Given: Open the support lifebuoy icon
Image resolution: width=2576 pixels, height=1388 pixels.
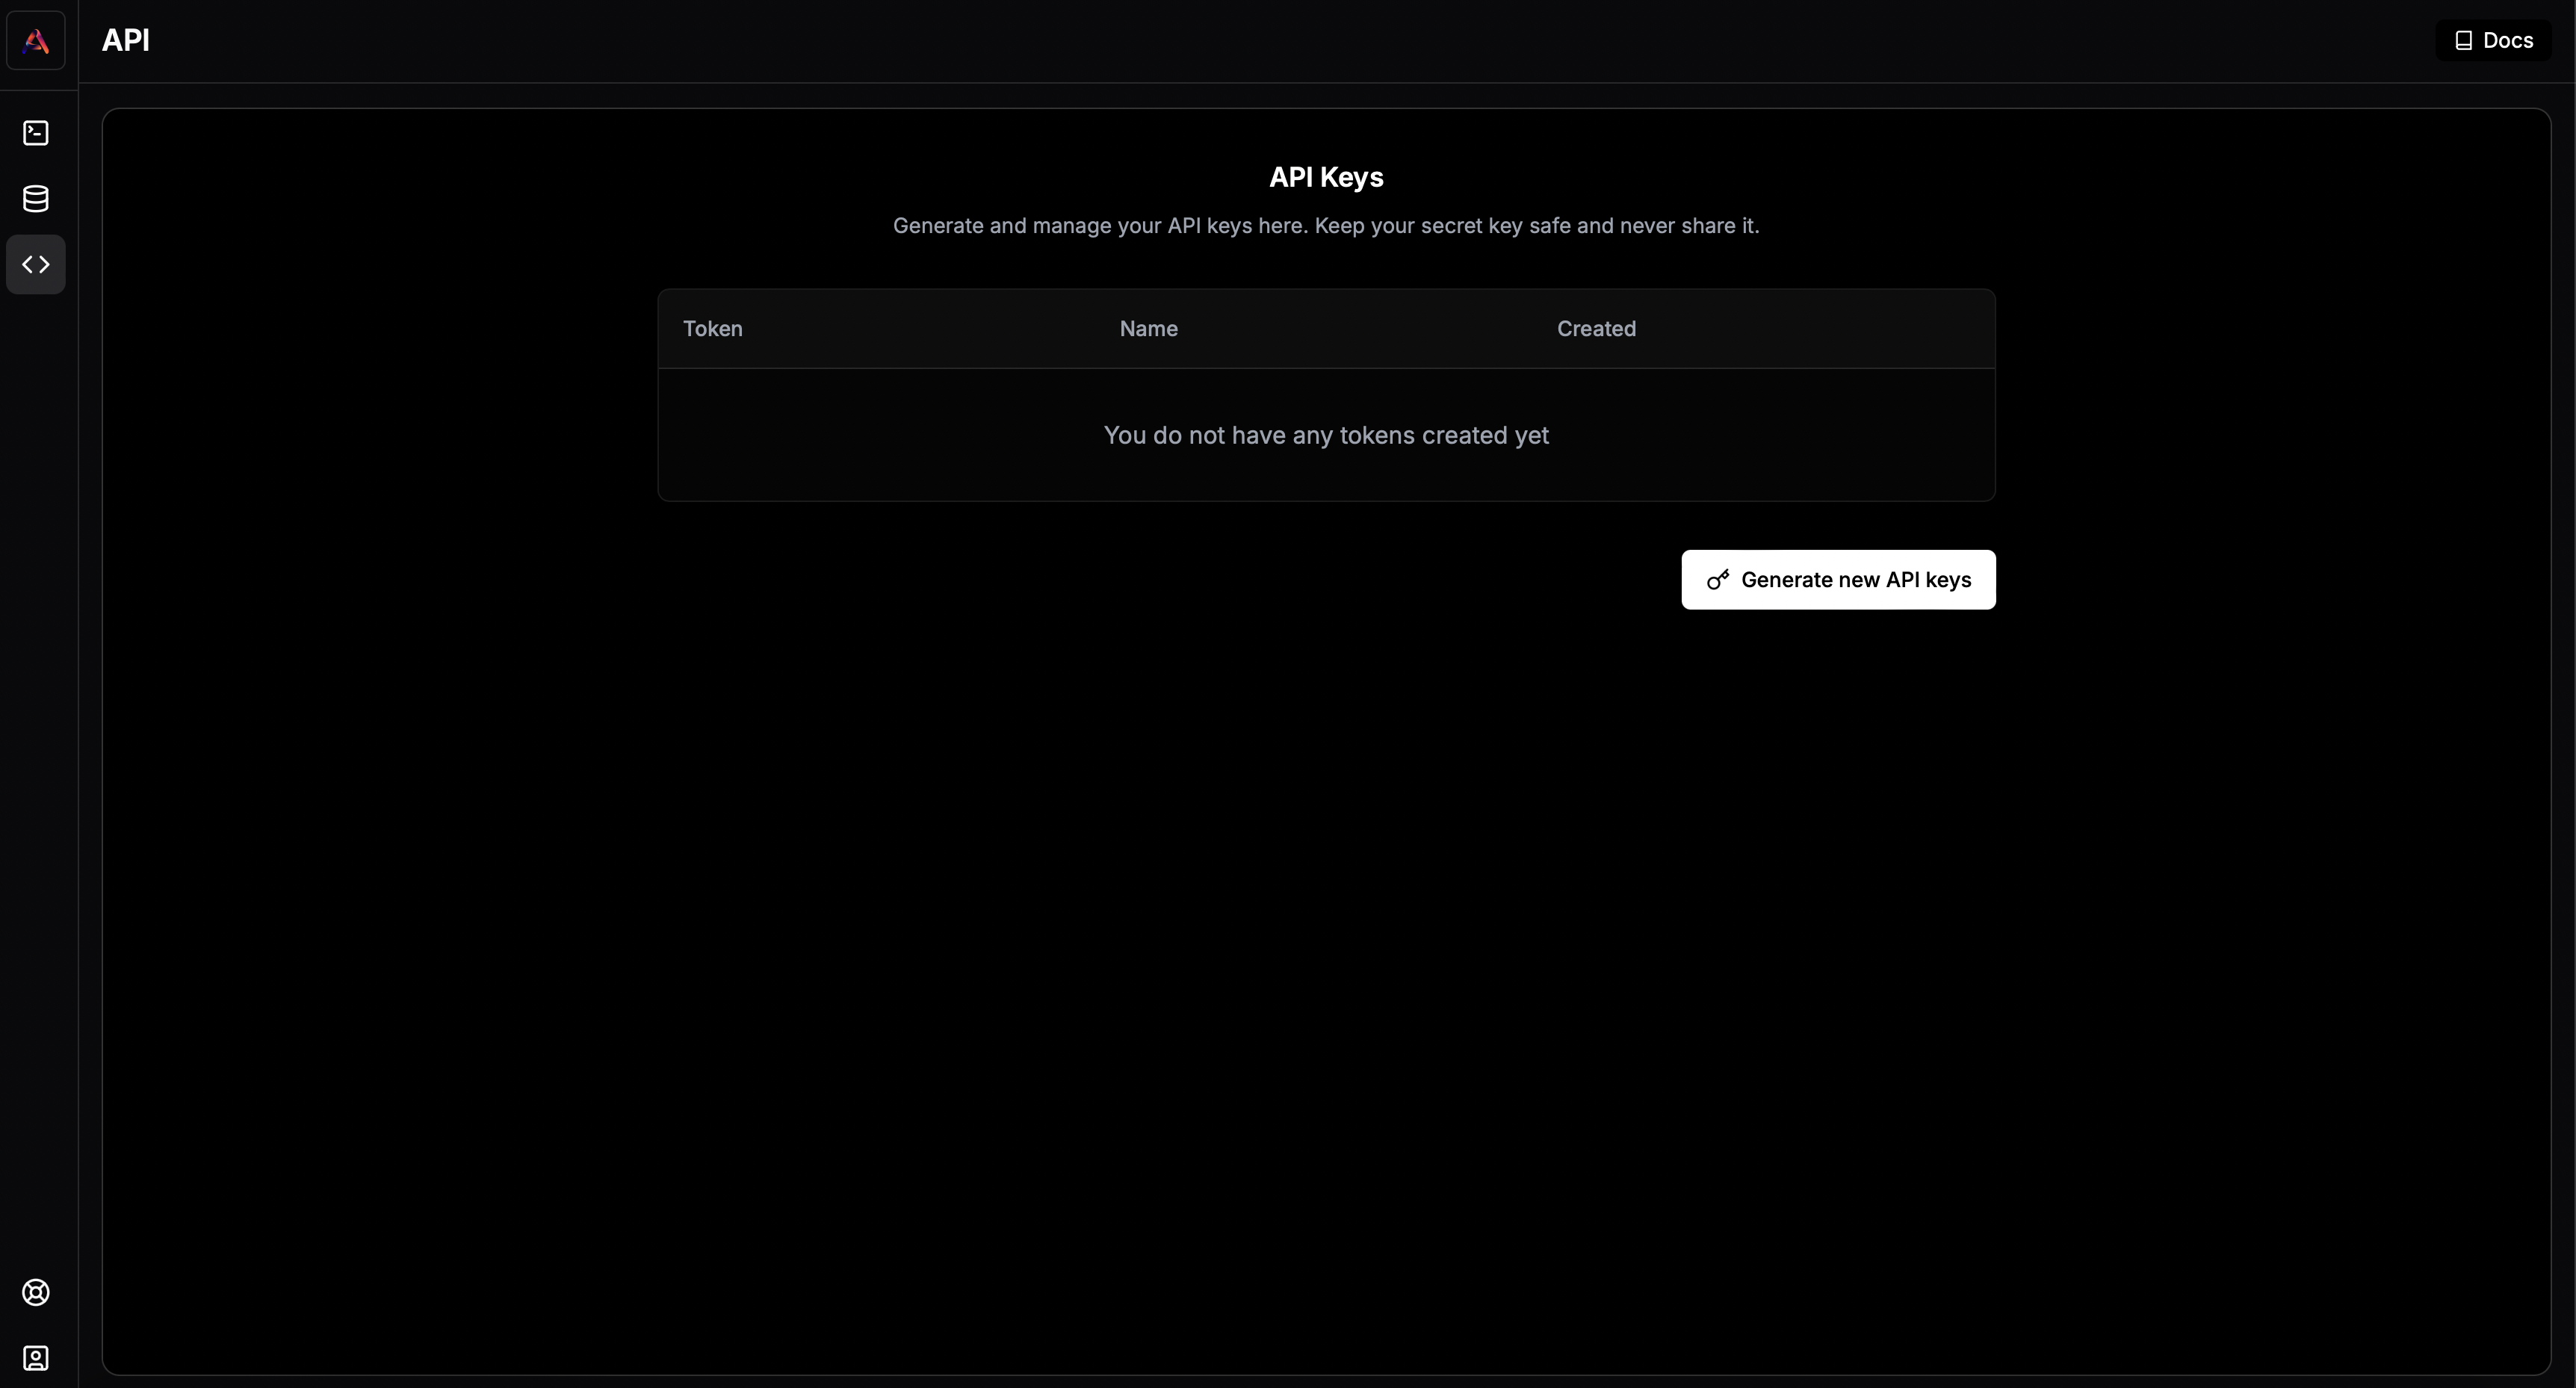Looking at the screenshot, I should (36, 1293).
